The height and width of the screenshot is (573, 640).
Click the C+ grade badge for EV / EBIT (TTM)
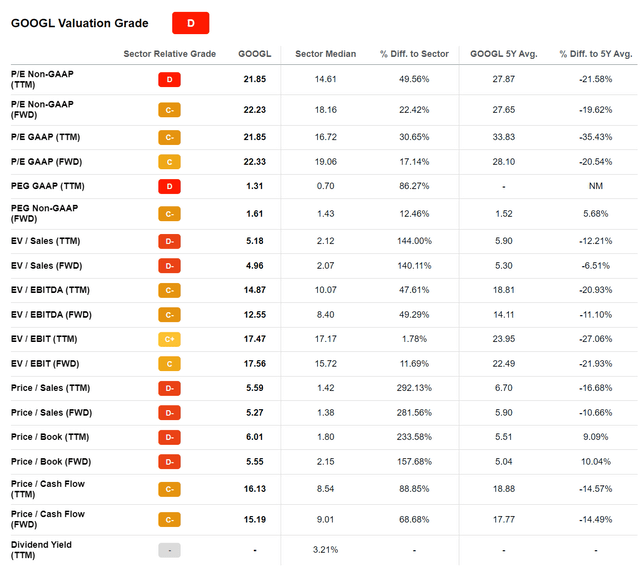pyautogui.click(x=169, y=339)
